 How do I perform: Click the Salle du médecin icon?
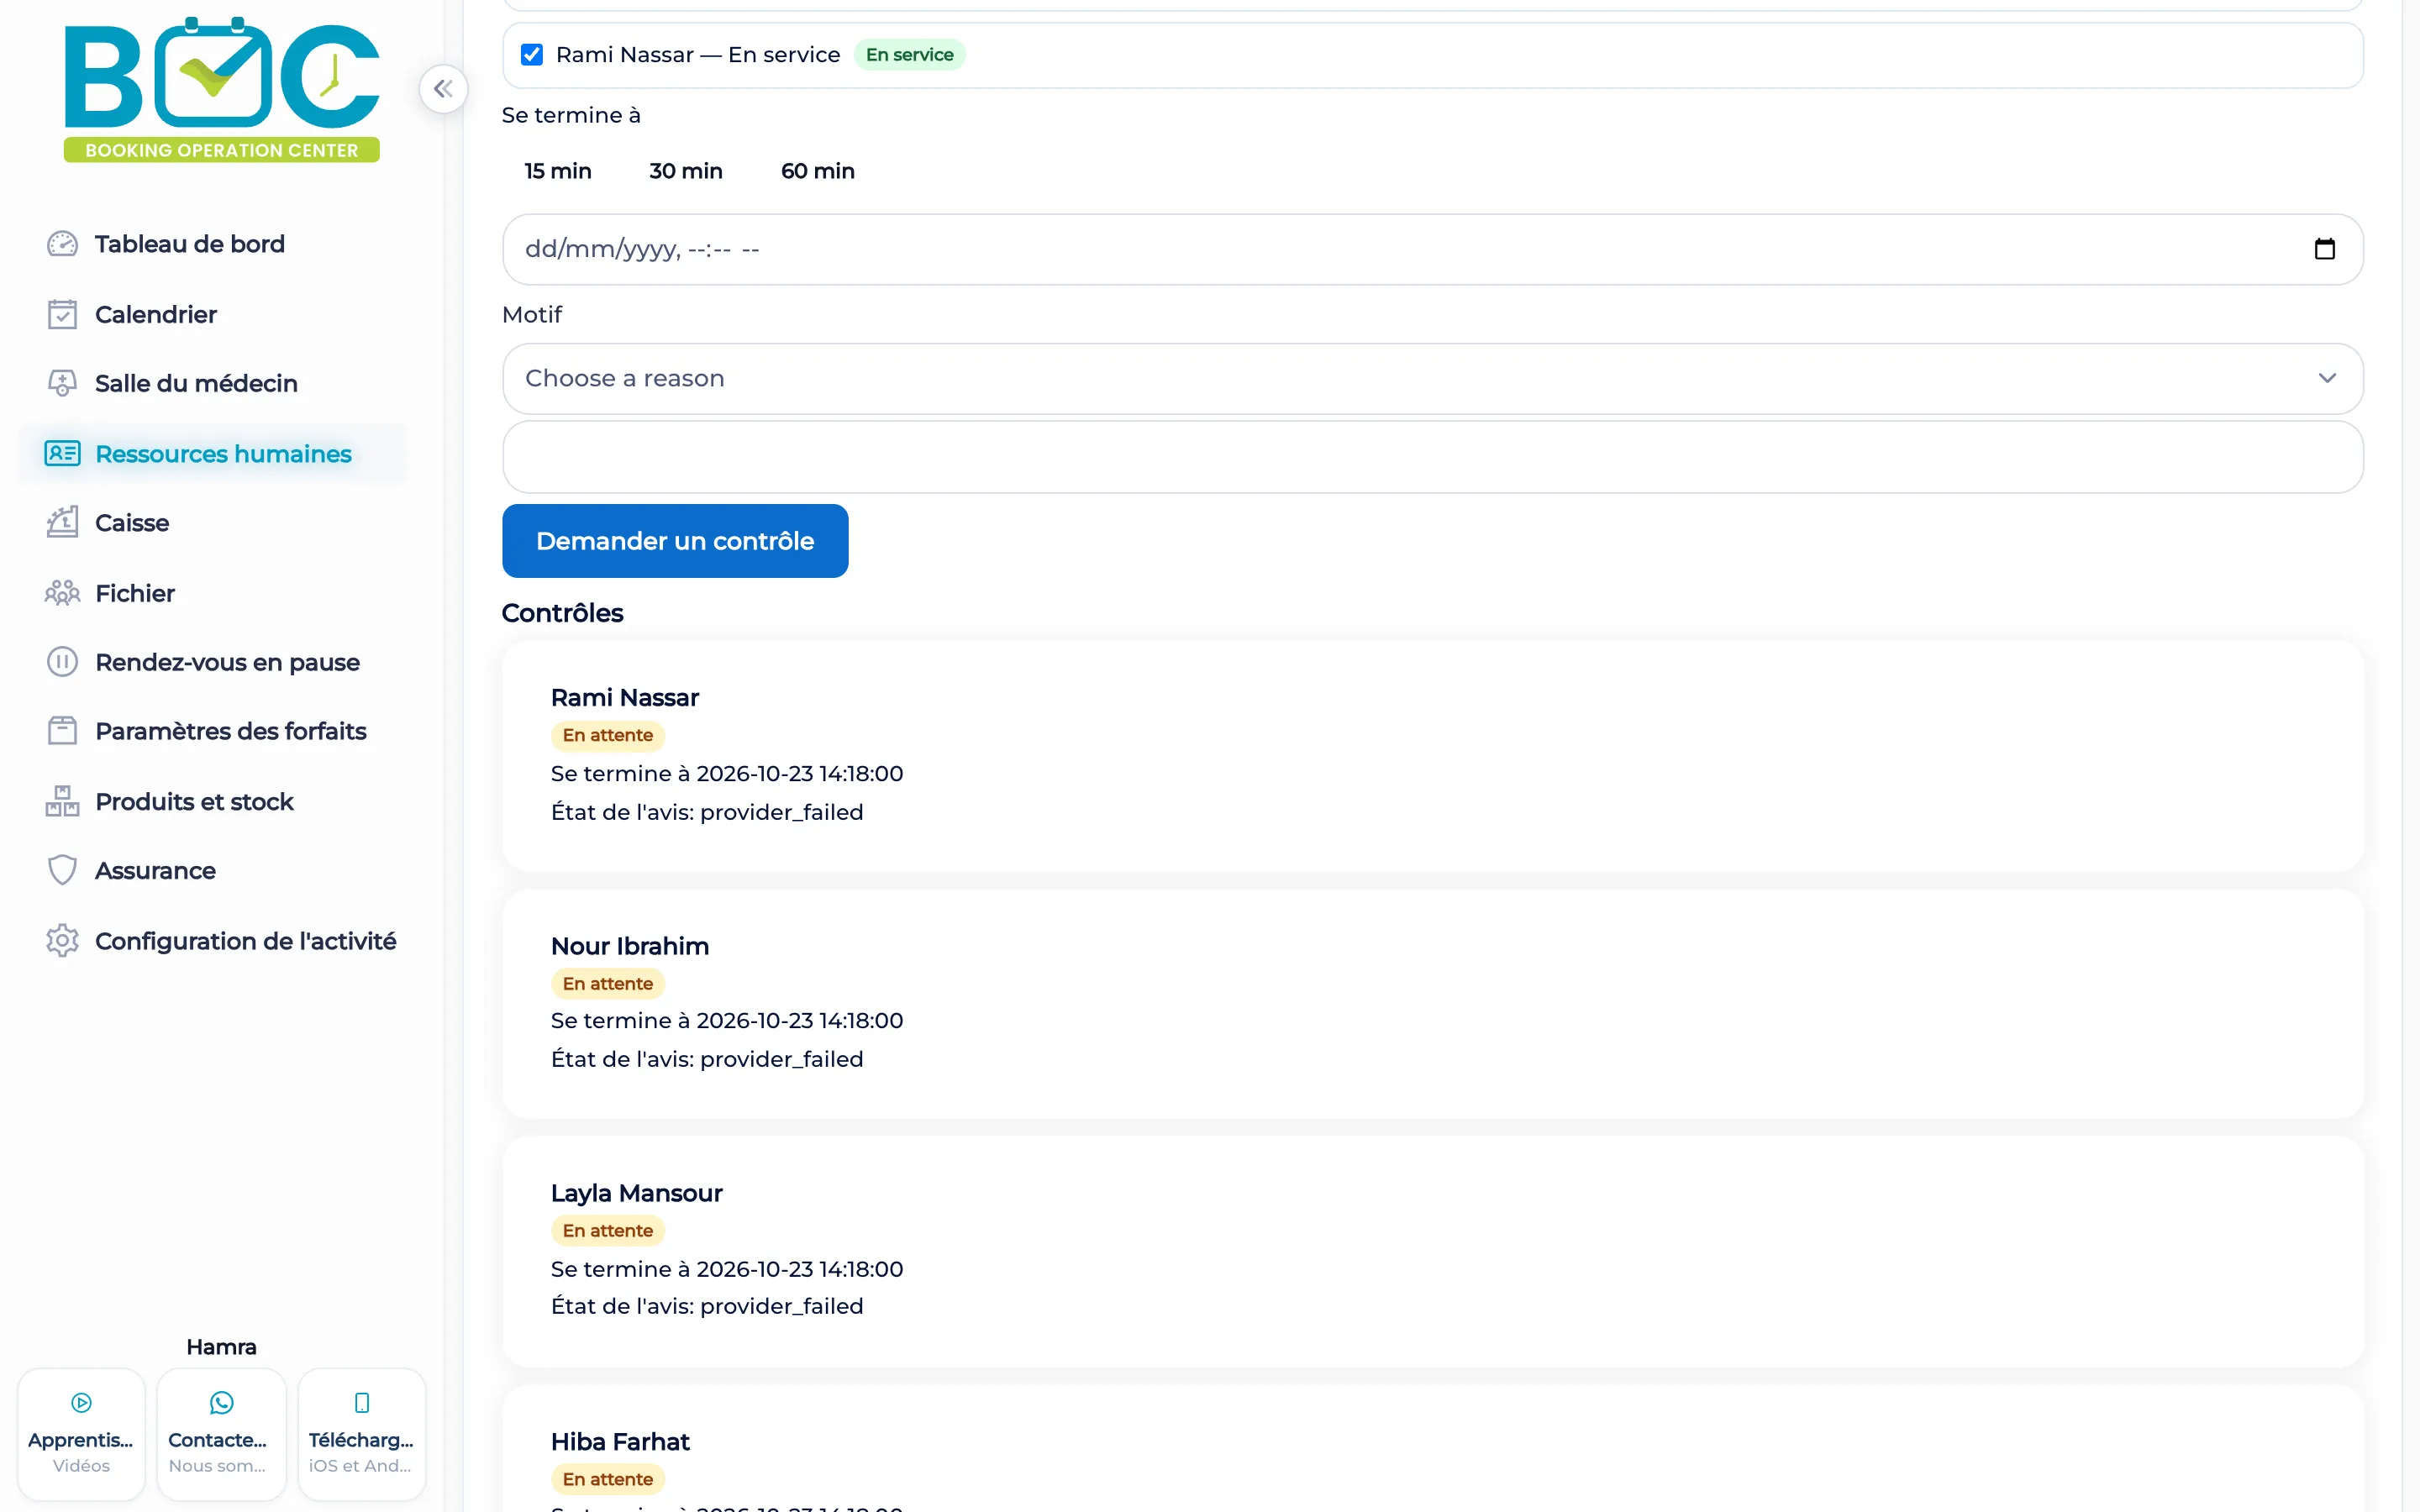tap(62, 383)
